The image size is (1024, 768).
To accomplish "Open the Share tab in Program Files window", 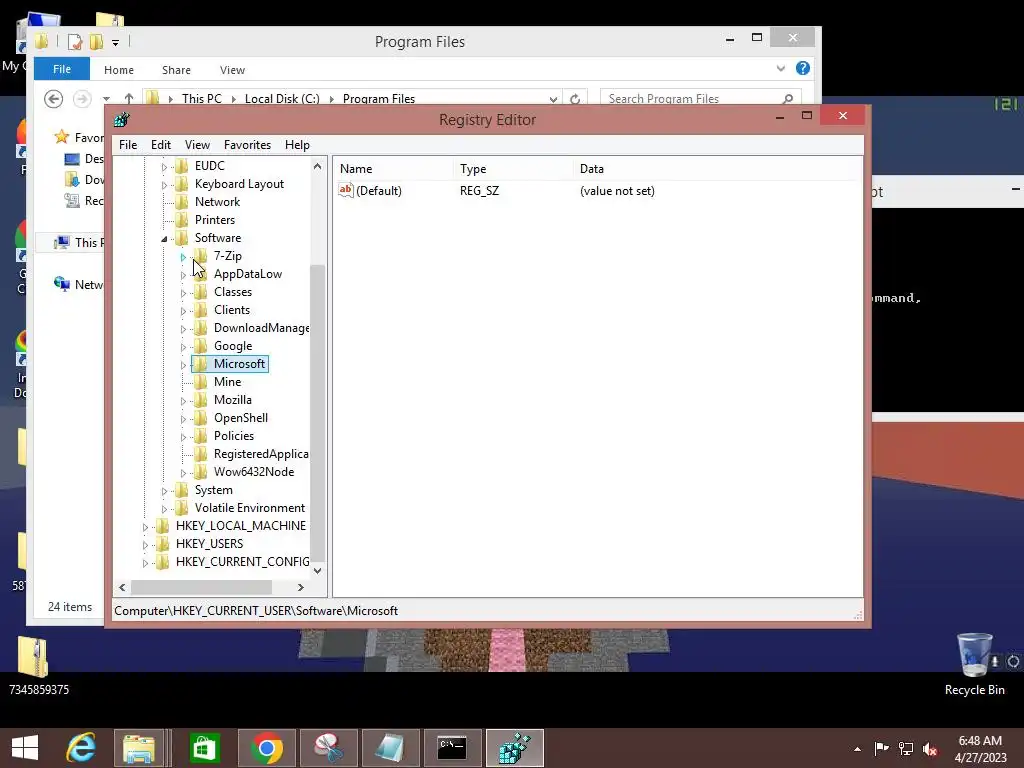I will (176, 70).
